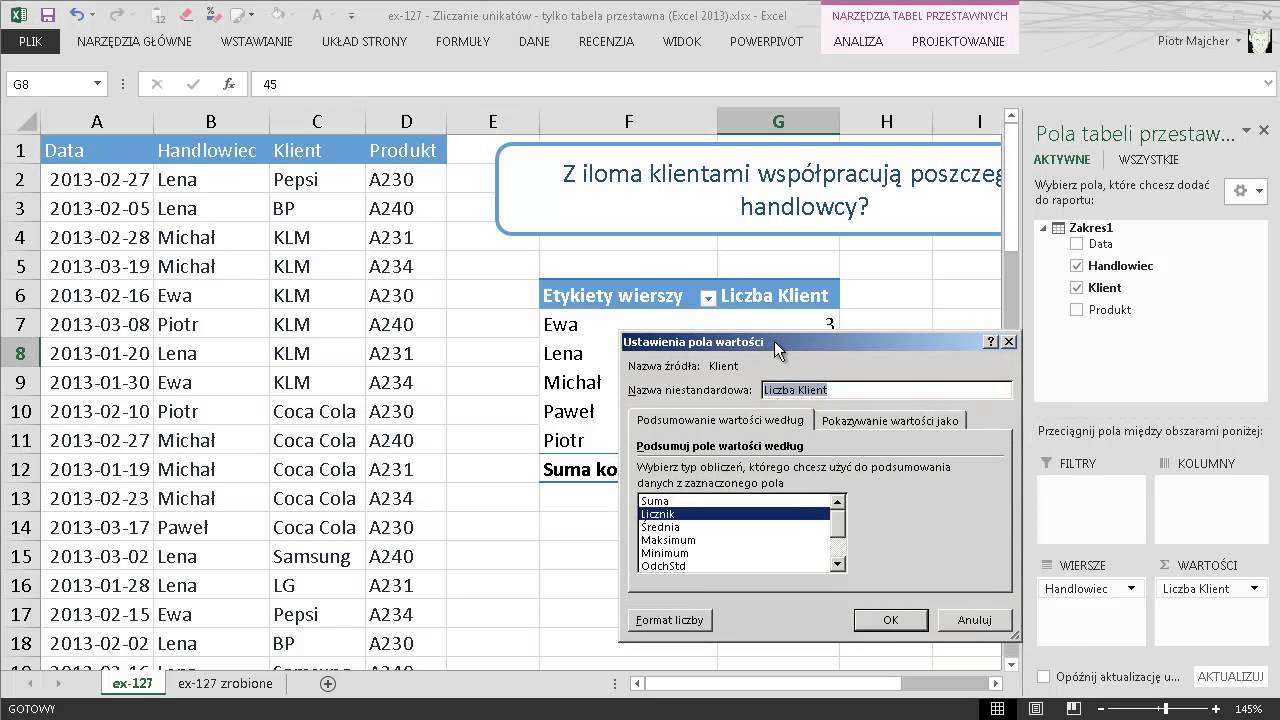Close the Pola tabeli przestawnej pane
1280x720 pixels.
click(x=1266, y=131)
